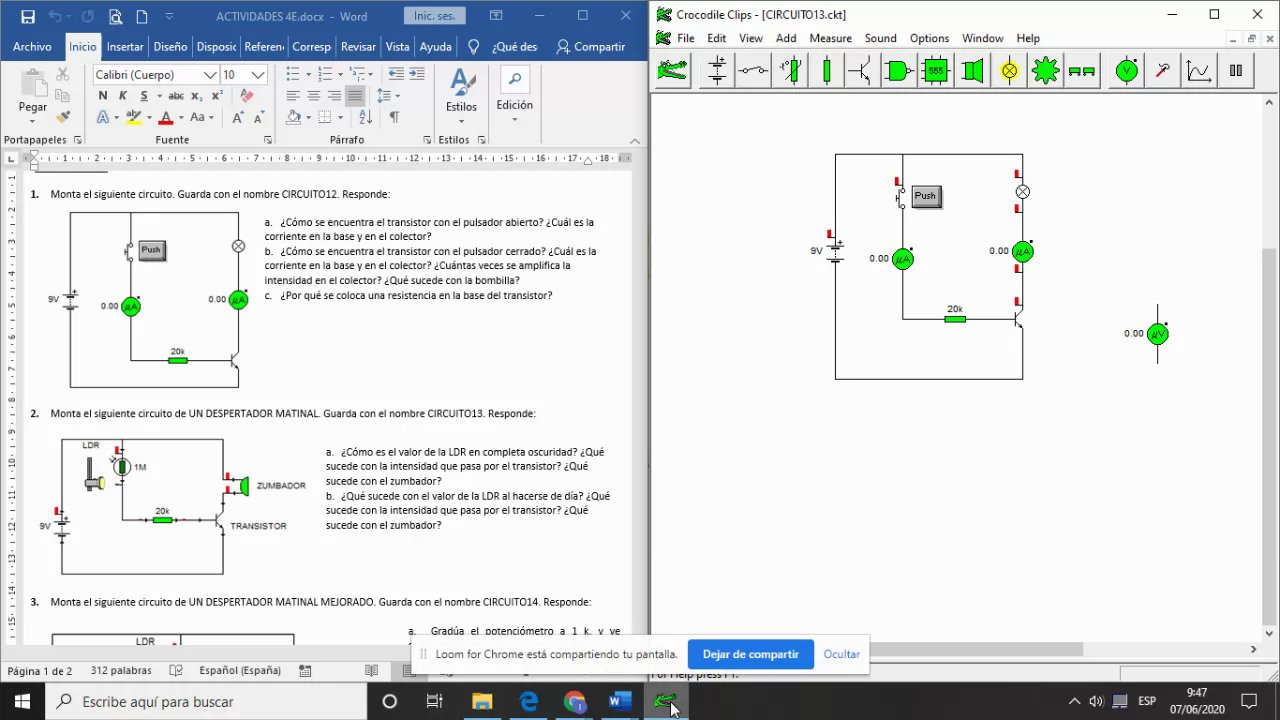Click the ¿Qué des search box in Word
Screen dimensions: 1280x720
(x=514, y=47)
